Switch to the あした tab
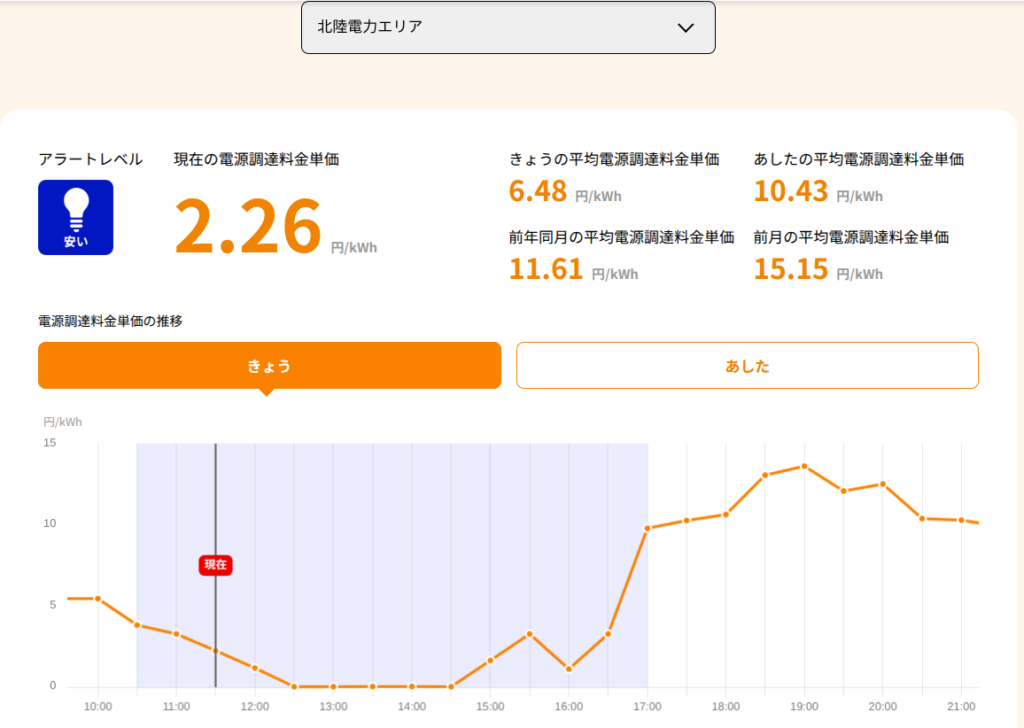 pos(747,366)
